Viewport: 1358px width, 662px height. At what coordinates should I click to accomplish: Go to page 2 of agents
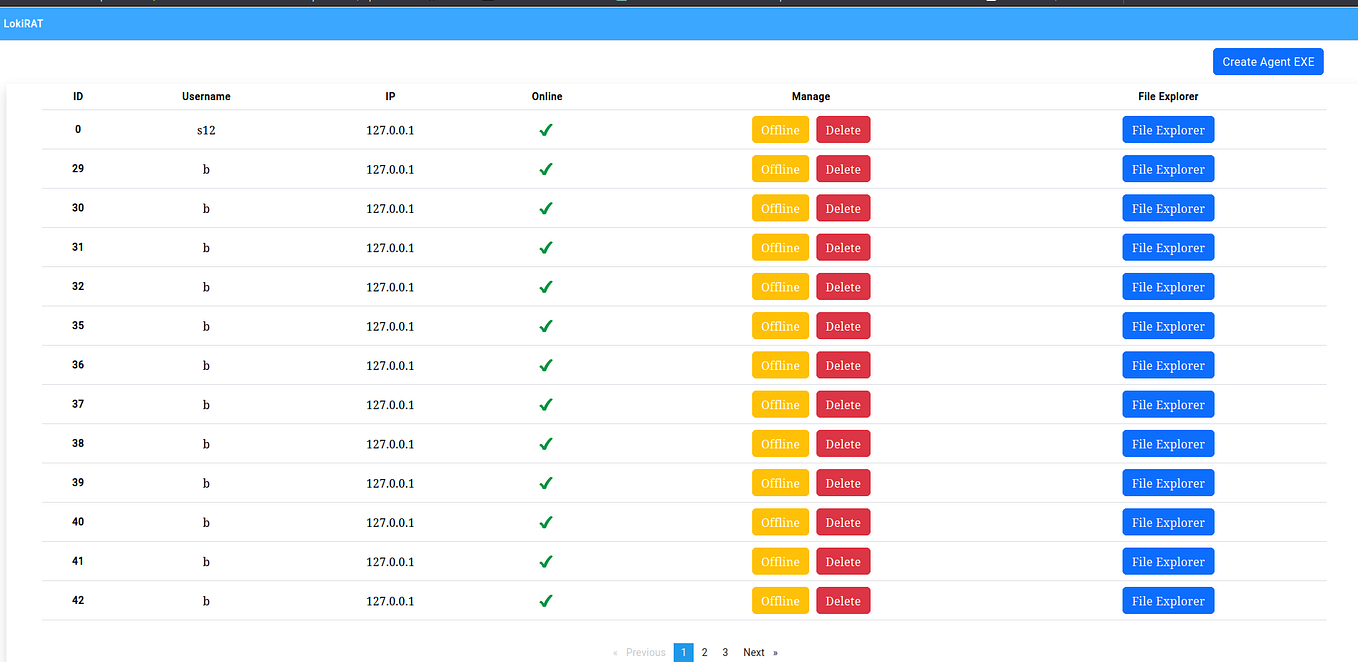tap(704, 651)
